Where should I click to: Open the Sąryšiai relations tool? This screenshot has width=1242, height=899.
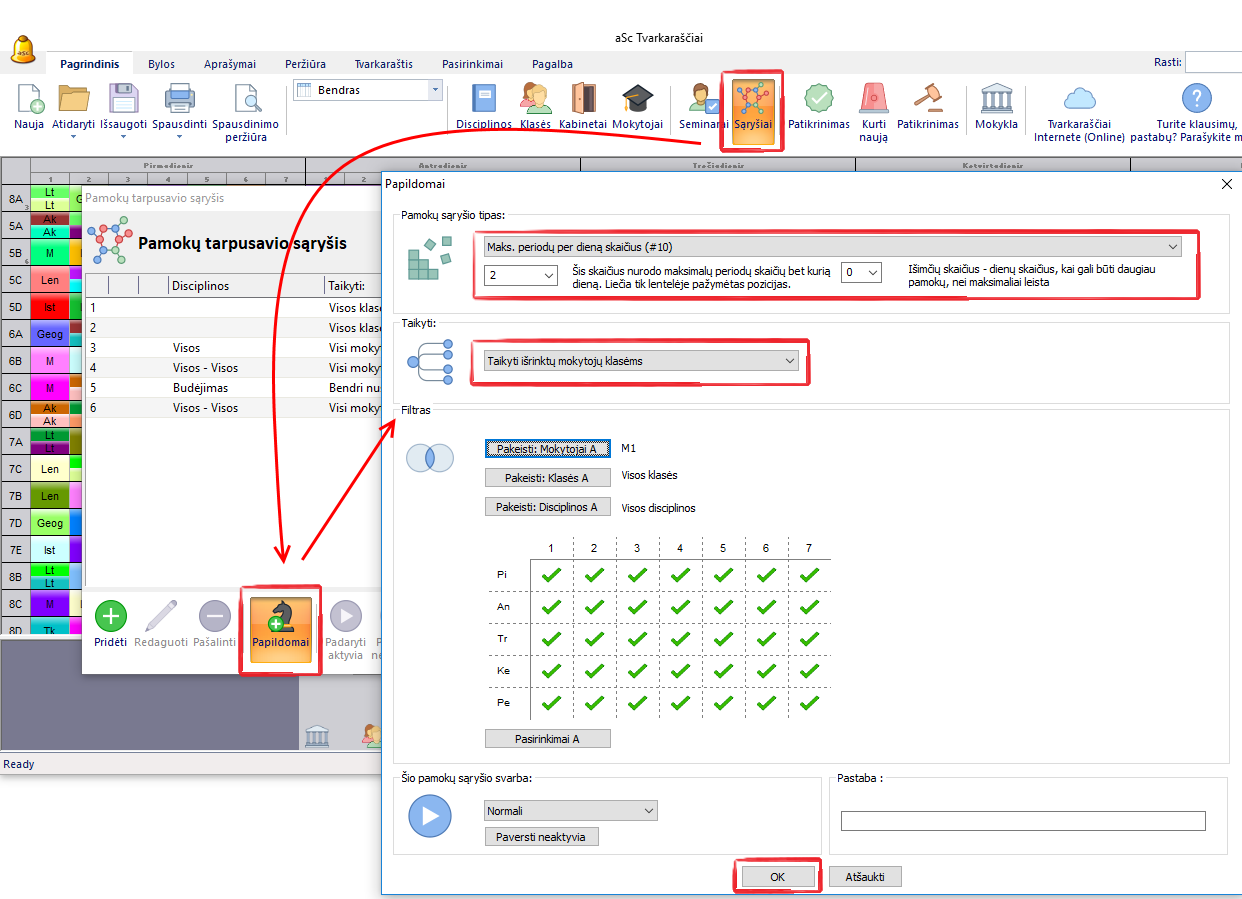click(752, 101)
